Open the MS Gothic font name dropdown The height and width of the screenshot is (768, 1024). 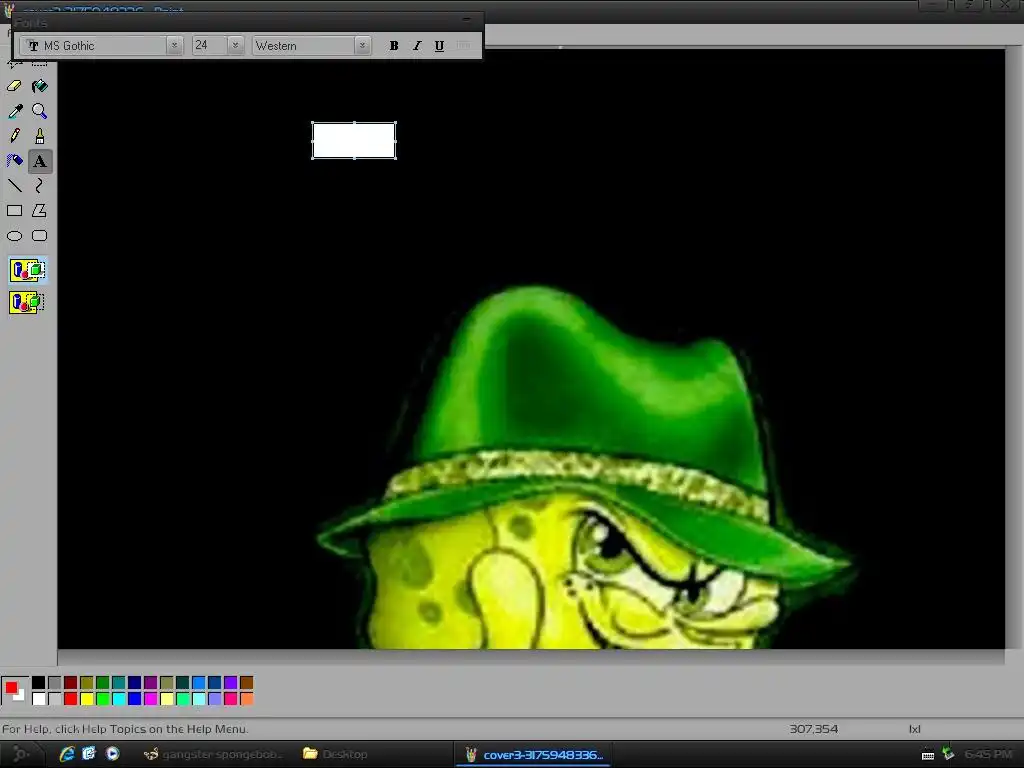[174, 46]
